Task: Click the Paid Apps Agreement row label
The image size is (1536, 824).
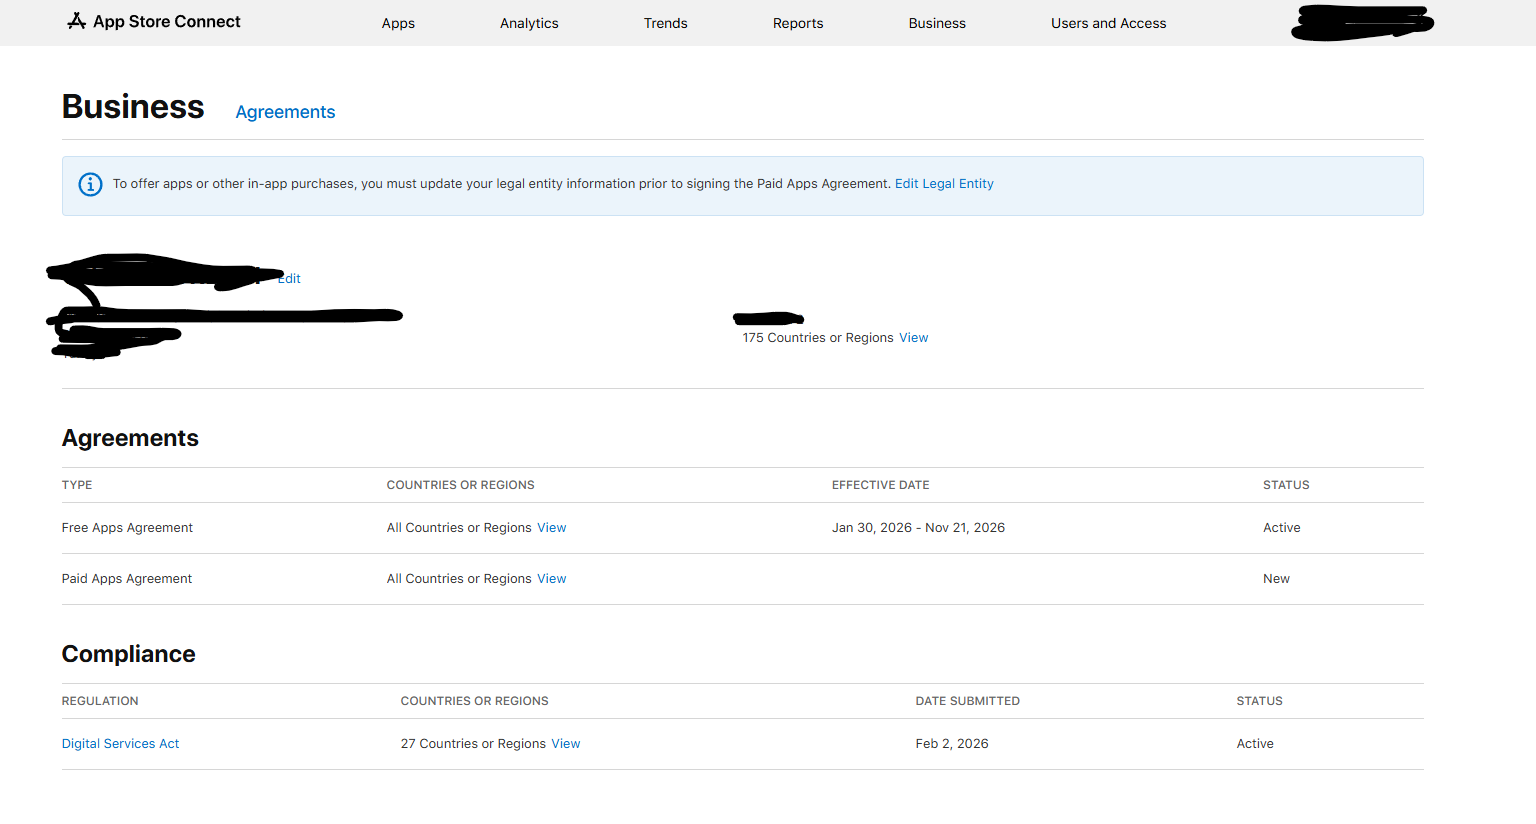Action: pos(127,579)
